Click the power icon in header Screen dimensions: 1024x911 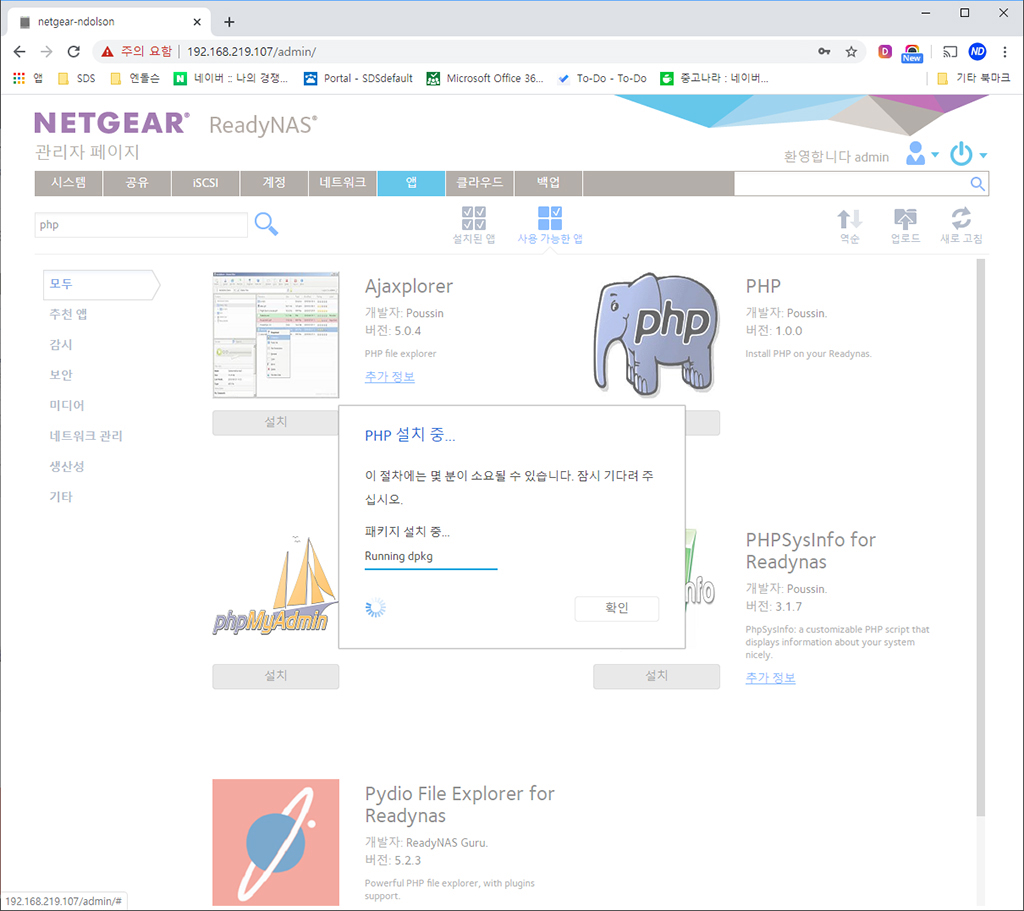coord(961,154)
